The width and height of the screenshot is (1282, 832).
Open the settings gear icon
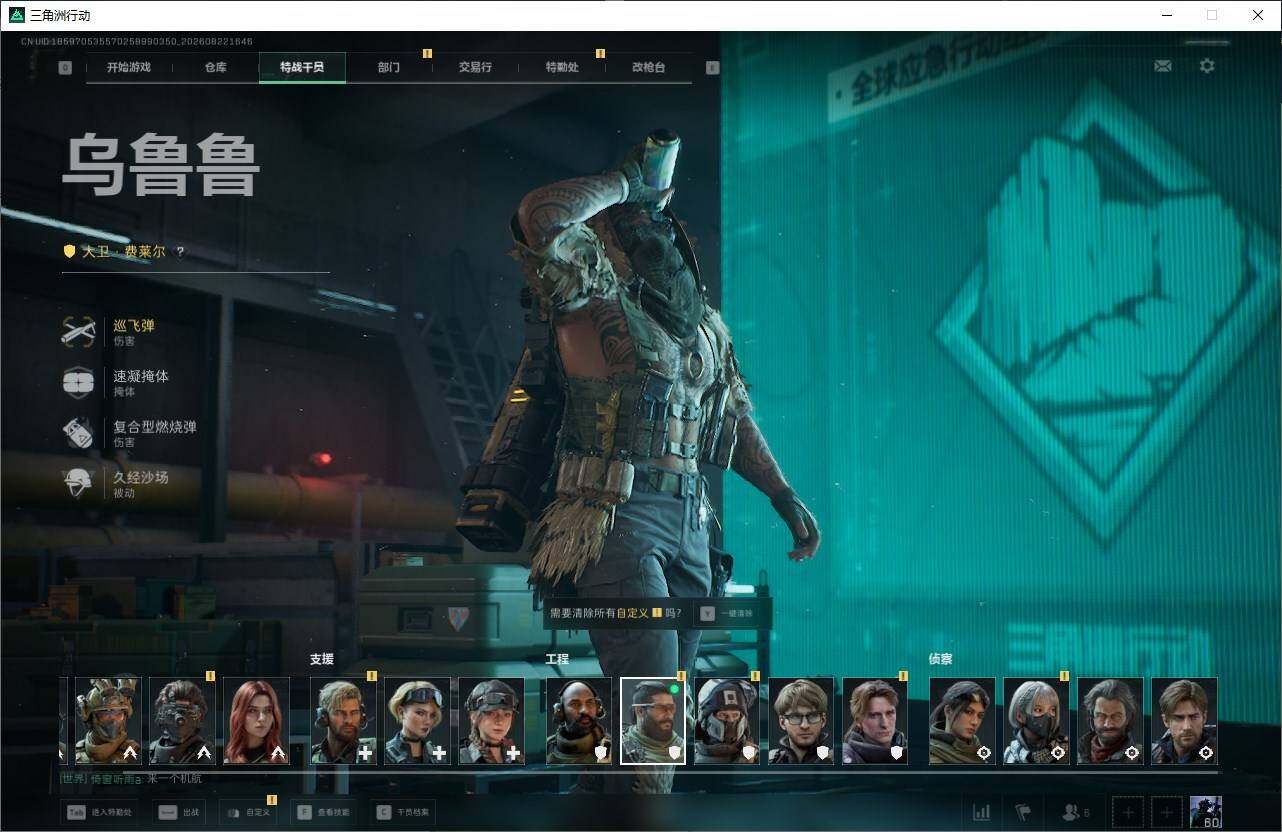pyautogui.click(x=1207, y=66)
